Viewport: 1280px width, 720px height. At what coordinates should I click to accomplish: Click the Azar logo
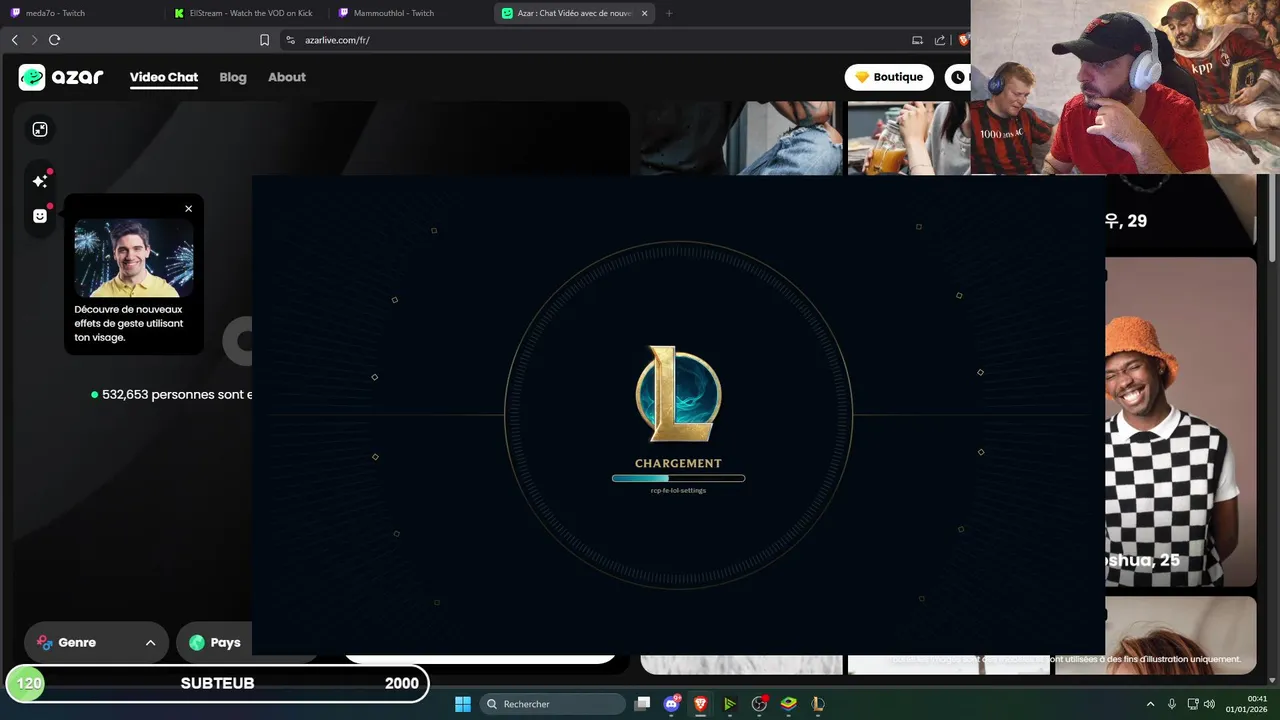pos(61,77)
